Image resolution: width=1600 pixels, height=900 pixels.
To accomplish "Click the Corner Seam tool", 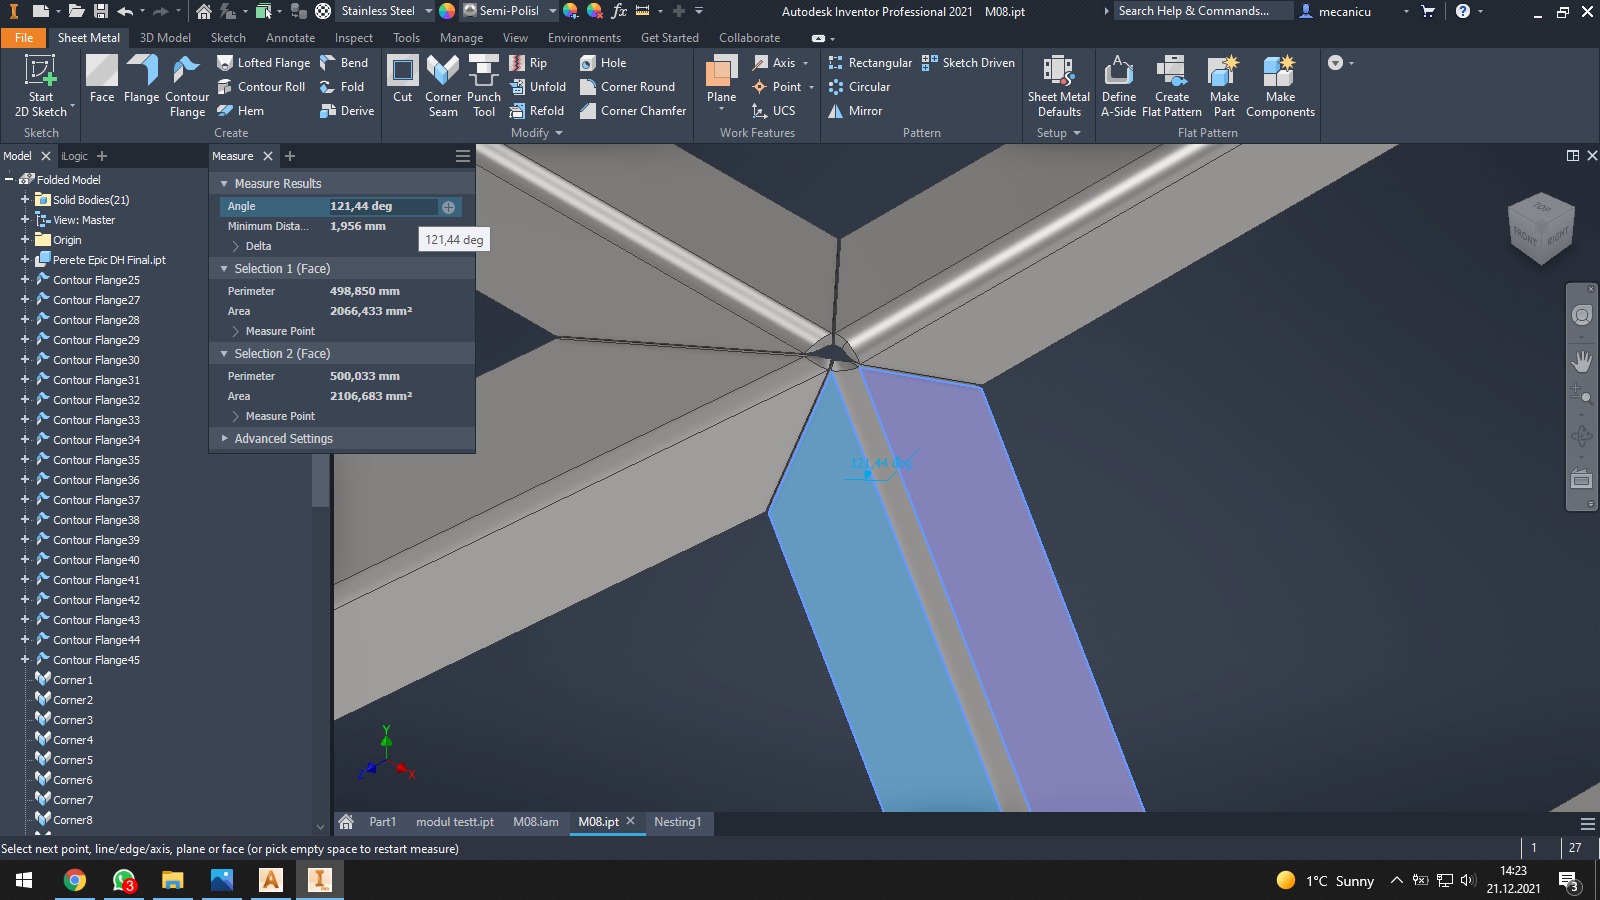I will tap(442, 85).
